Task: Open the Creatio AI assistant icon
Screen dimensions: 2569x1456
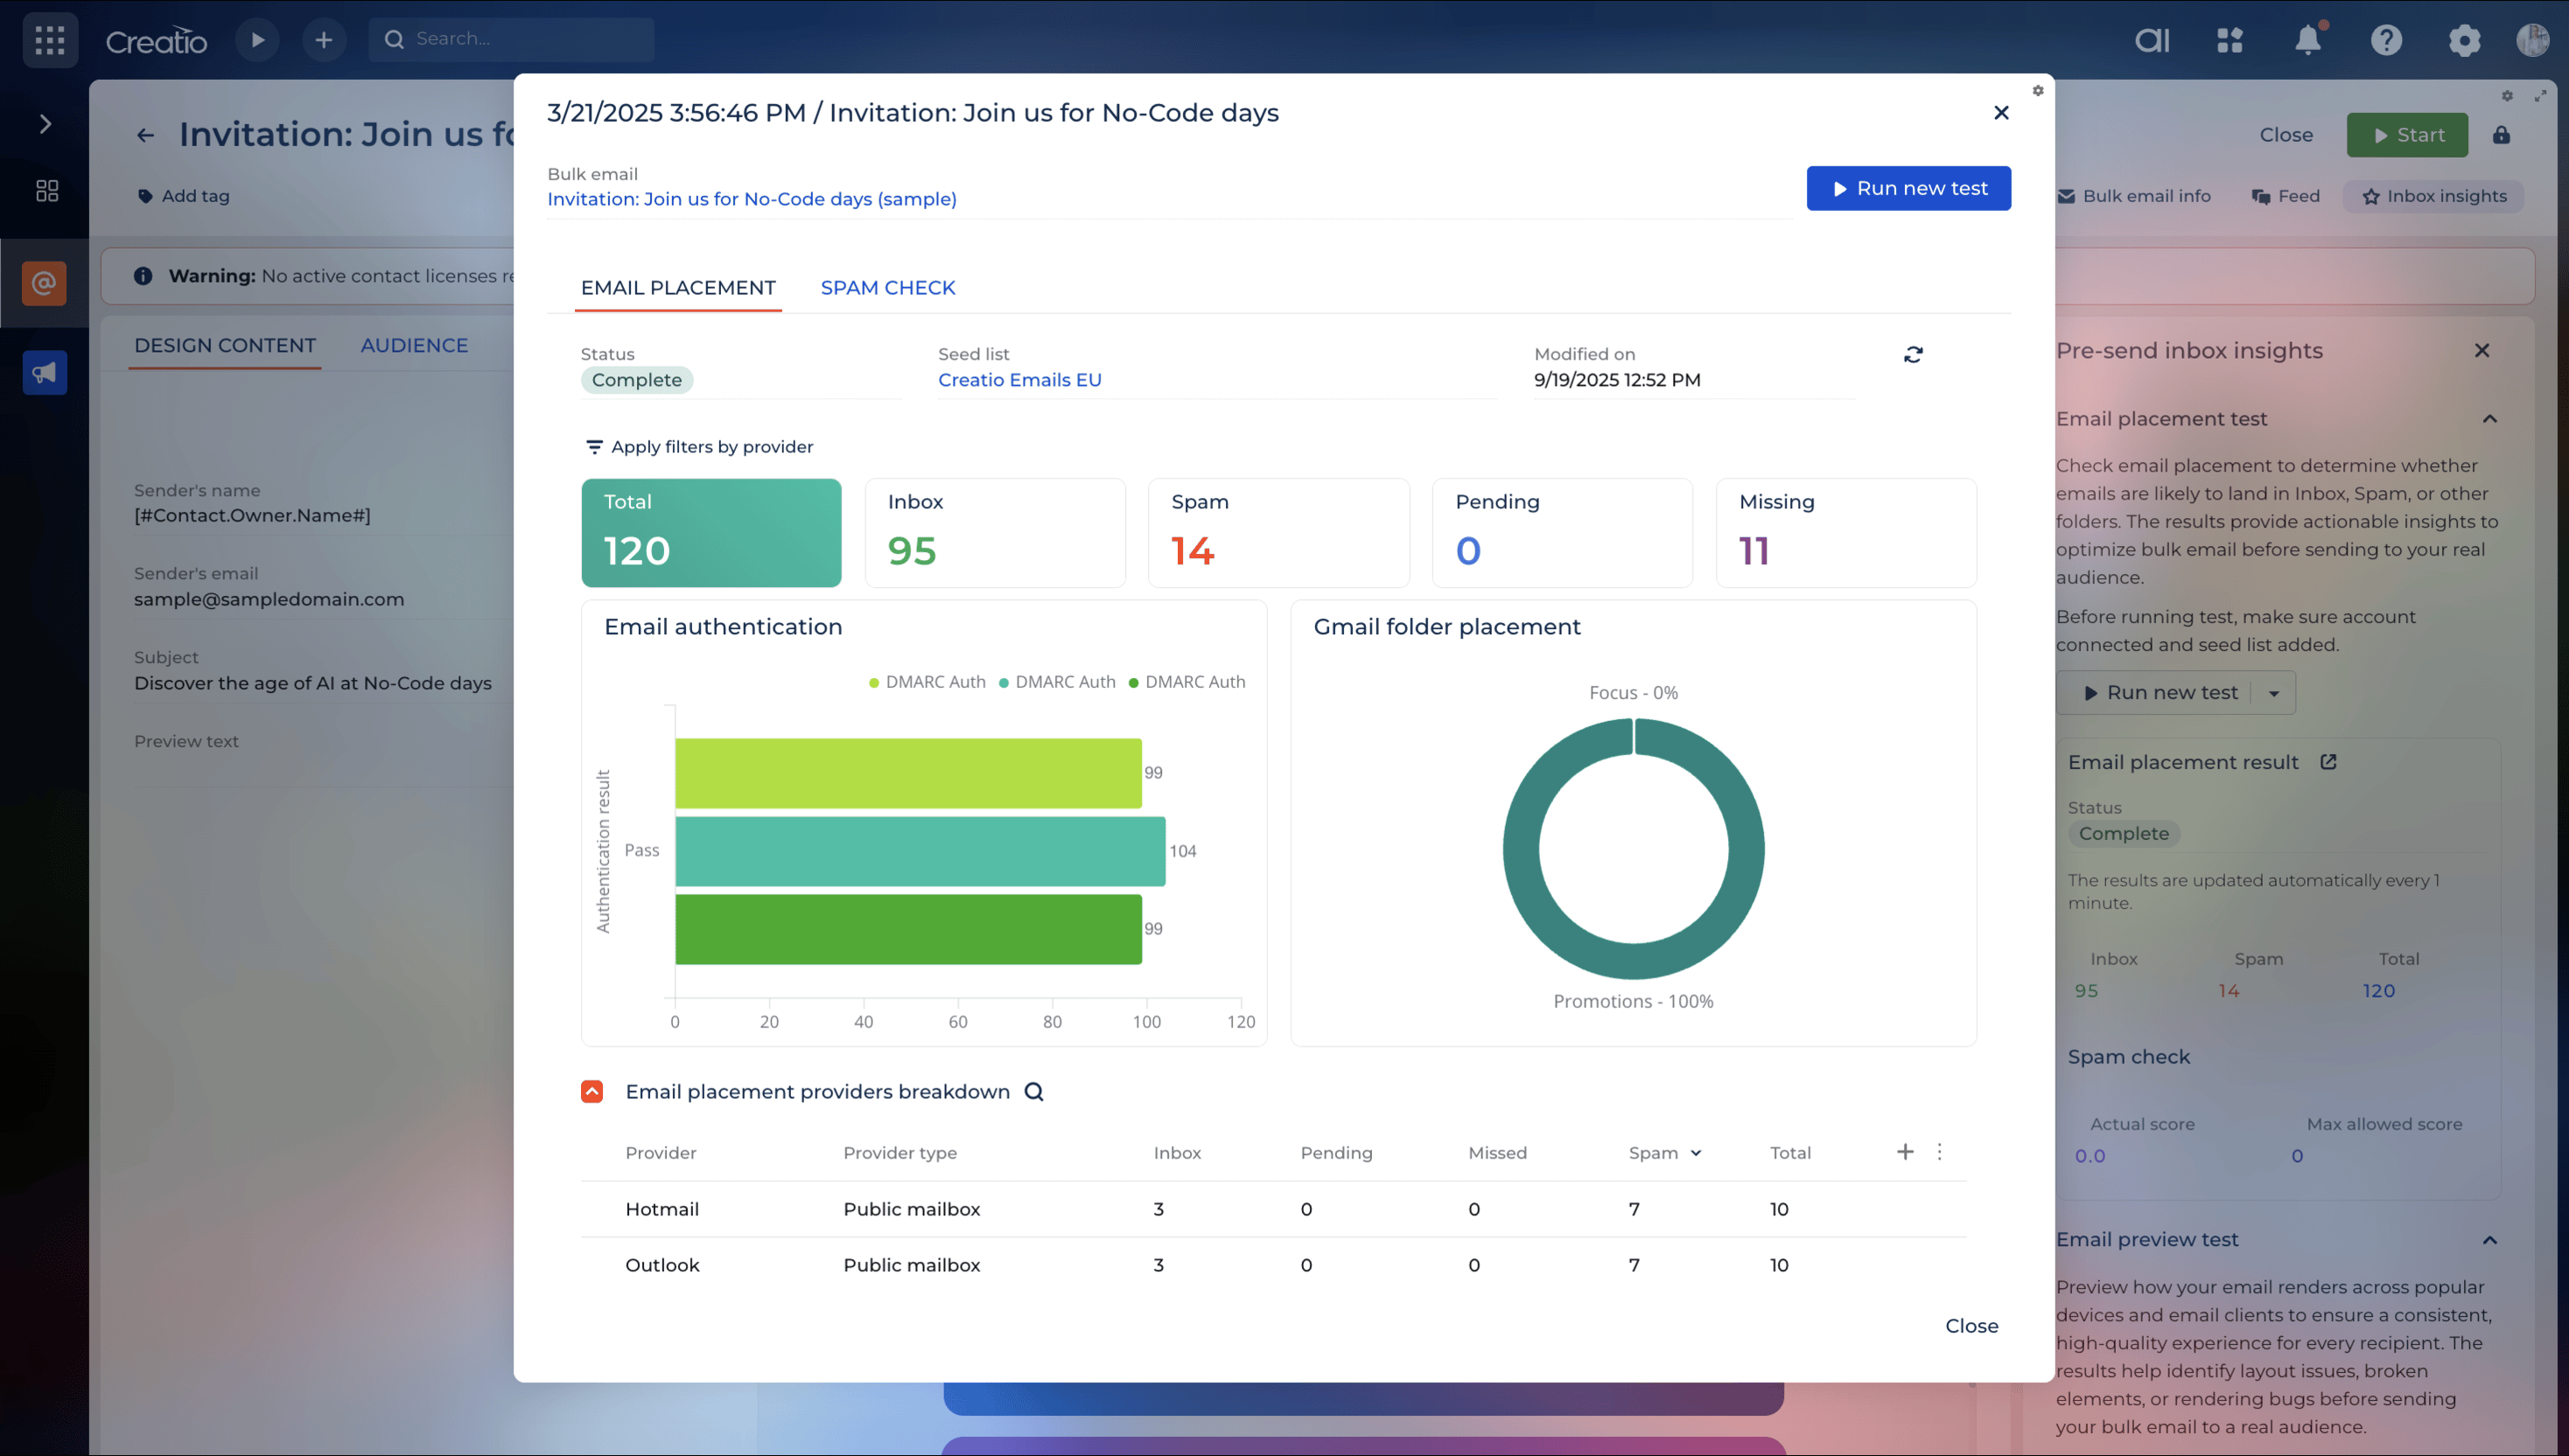Action: pyautogui.click(x=2152, y=40)
